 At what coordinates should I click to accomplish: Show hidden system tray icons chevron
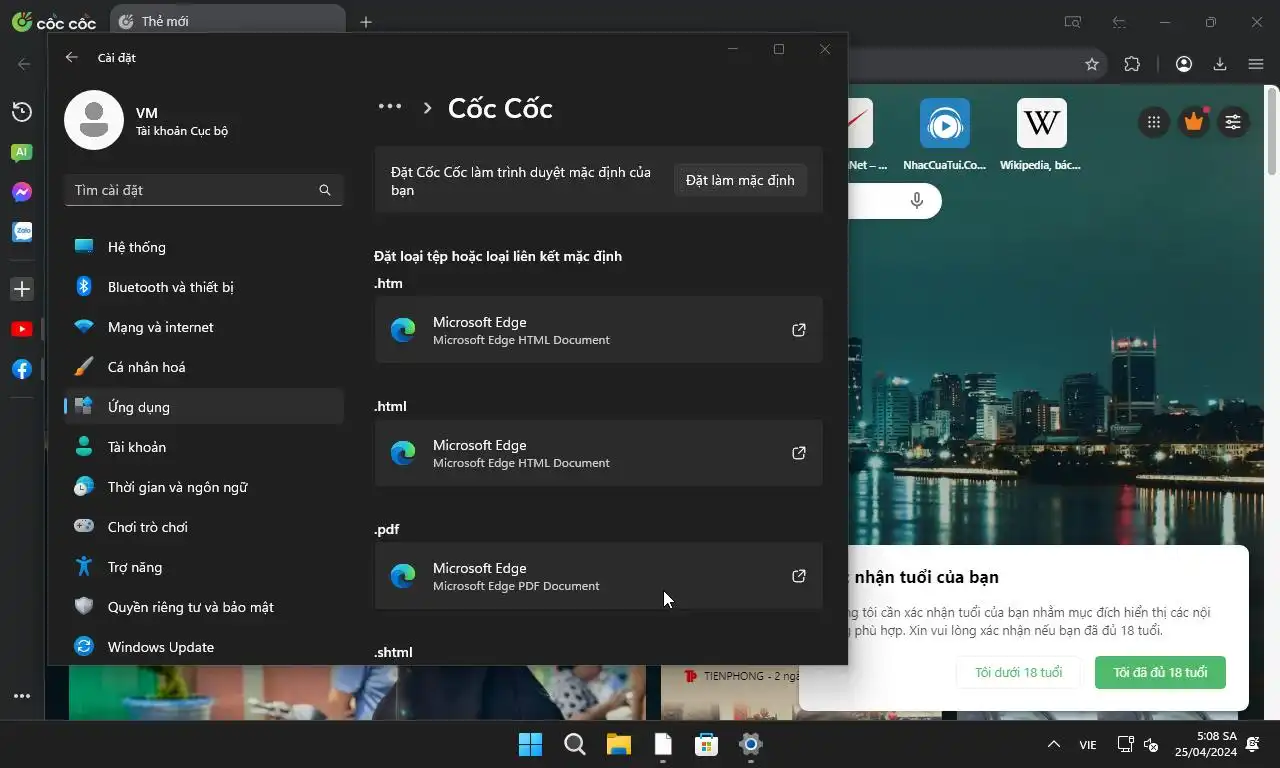pyautogui.click(x=1053, y=744)
